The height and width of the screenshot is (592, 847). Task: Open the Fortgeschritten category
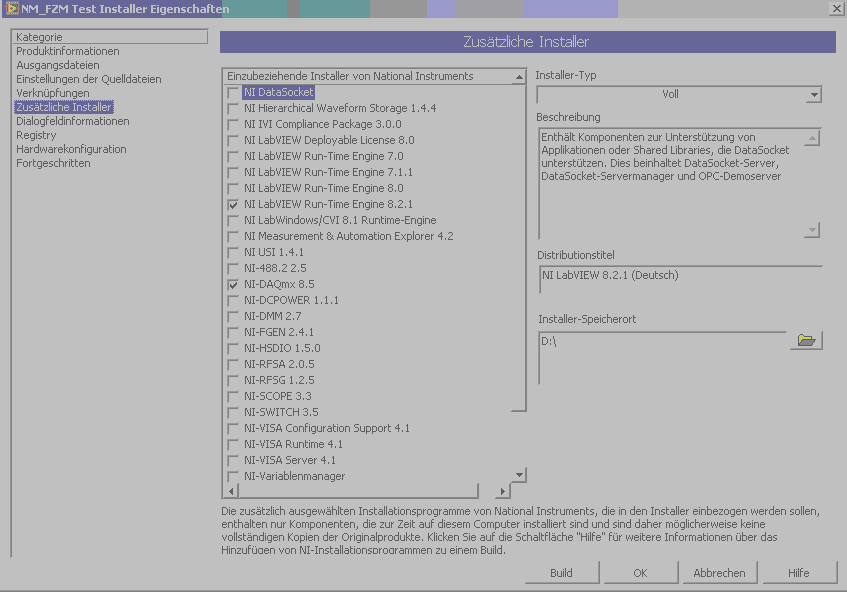(53, 164)
